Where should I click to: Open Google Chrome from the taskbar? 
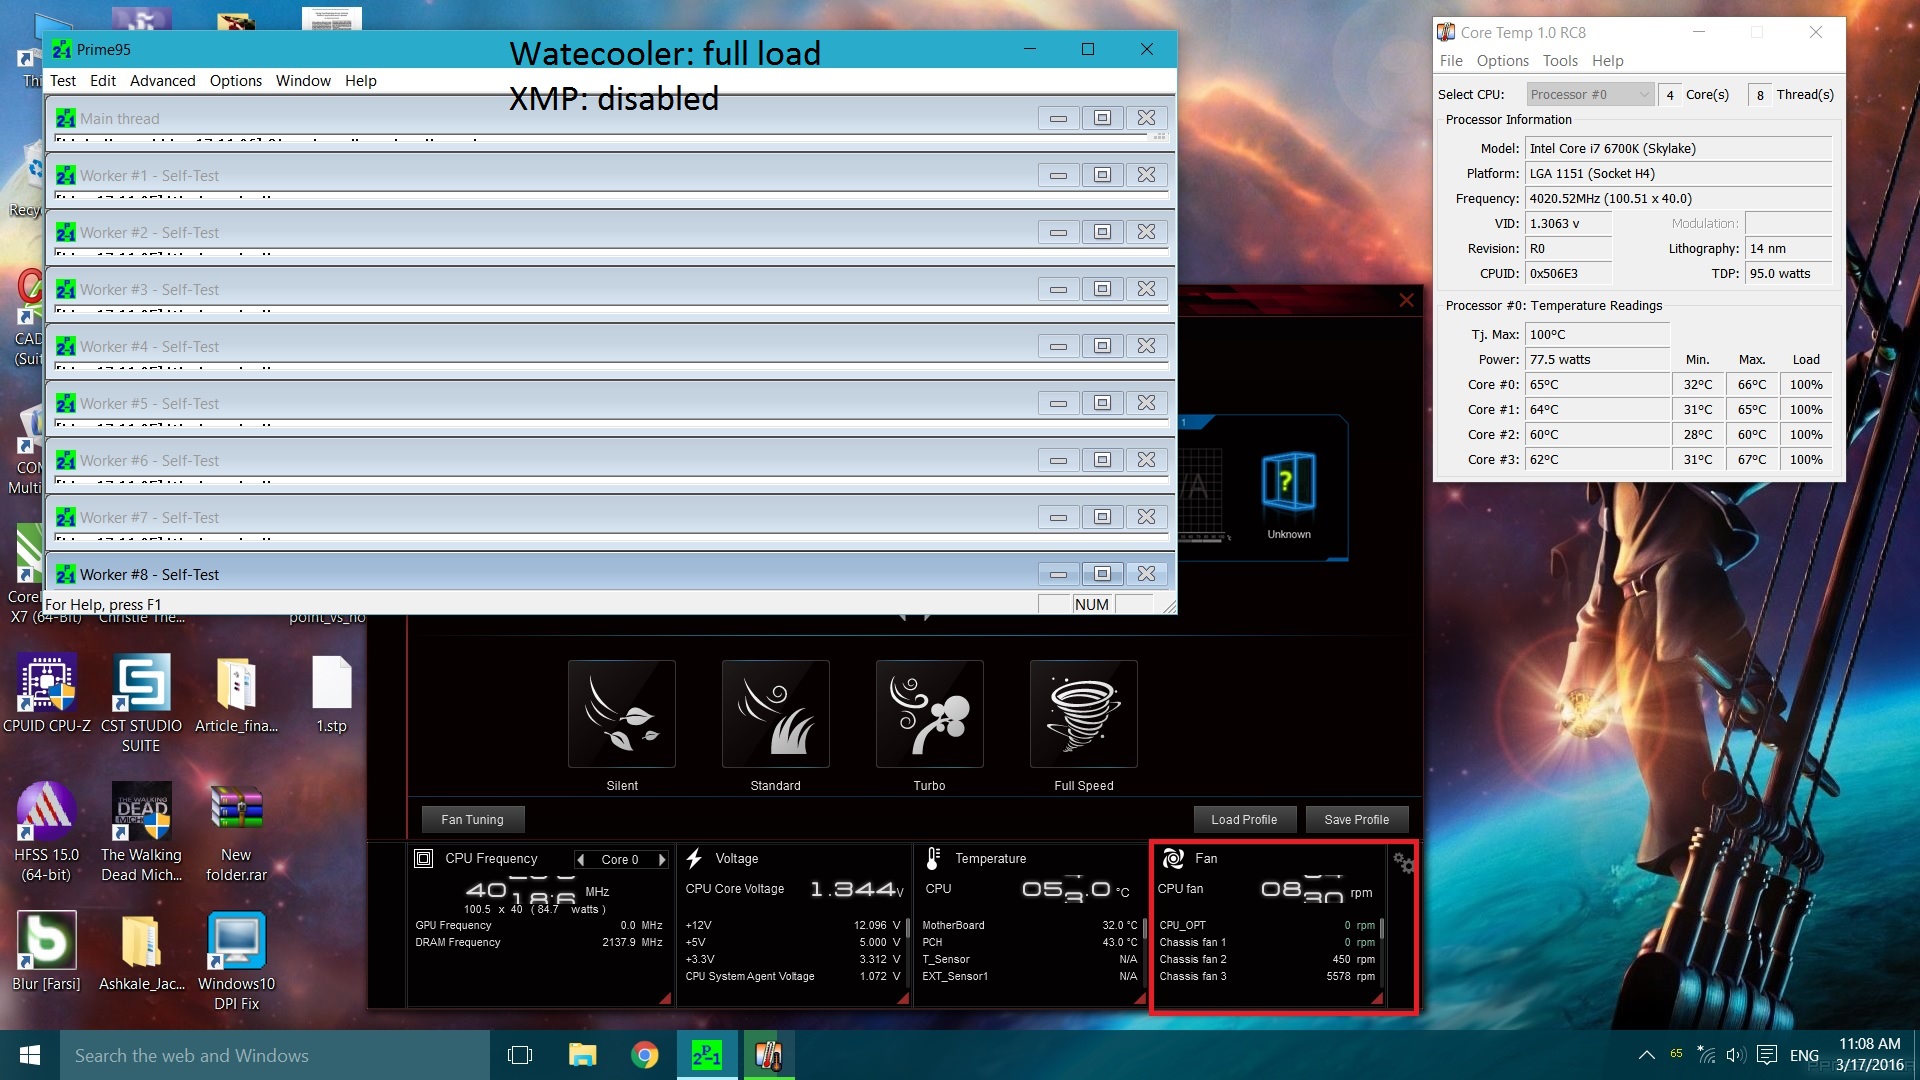coord(645,1055)
